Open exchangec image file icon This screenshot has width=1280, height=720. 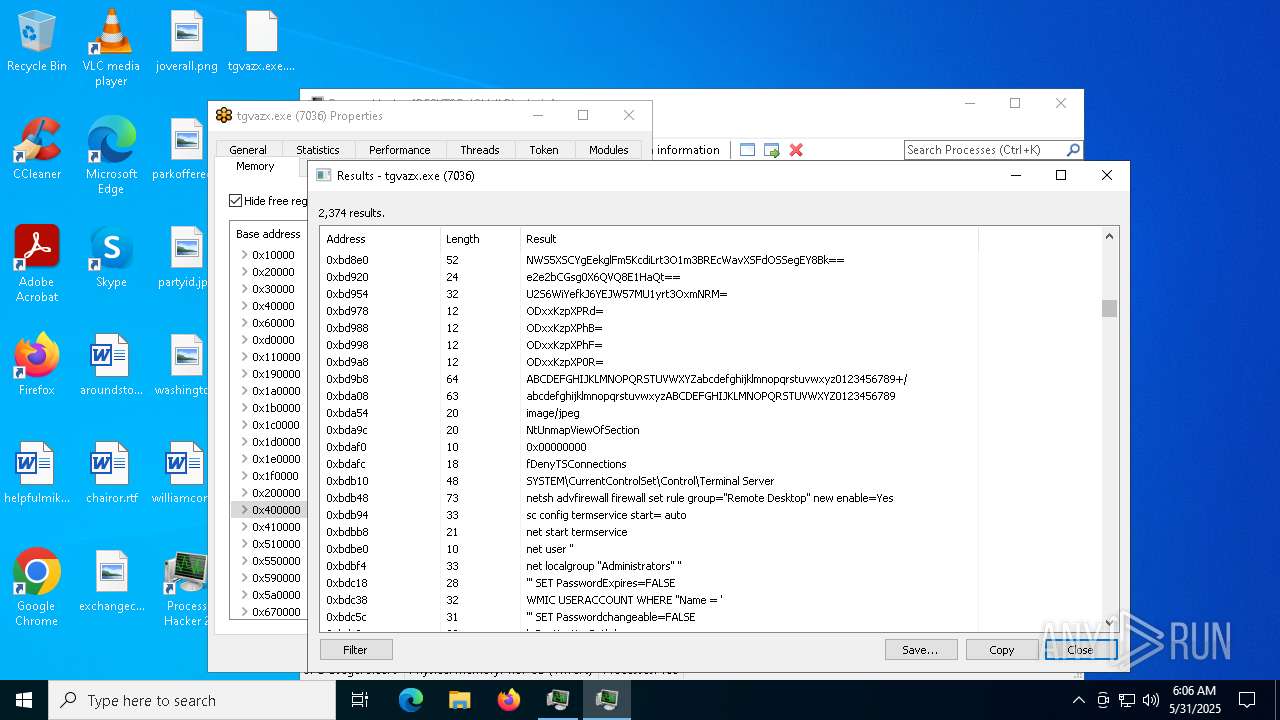tap(111, 581)
